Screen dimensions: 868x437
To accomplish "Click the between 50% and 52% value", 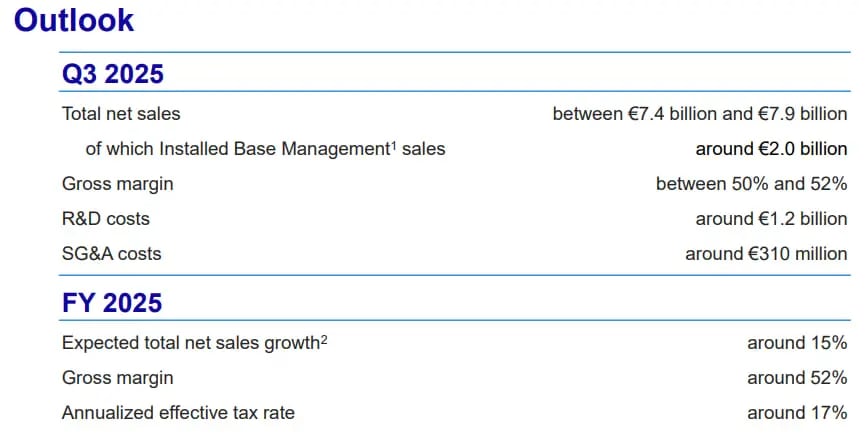I will pos(751,183).
